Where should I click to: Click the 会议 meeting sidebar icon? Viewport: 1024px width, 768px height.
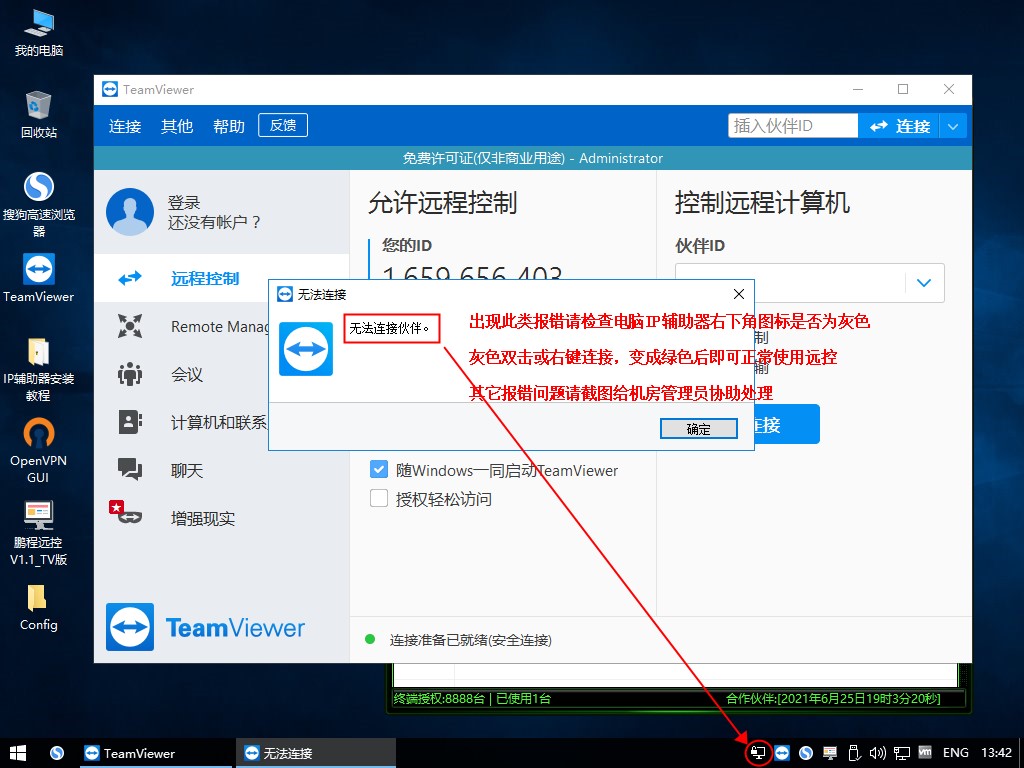coord(130,374)
